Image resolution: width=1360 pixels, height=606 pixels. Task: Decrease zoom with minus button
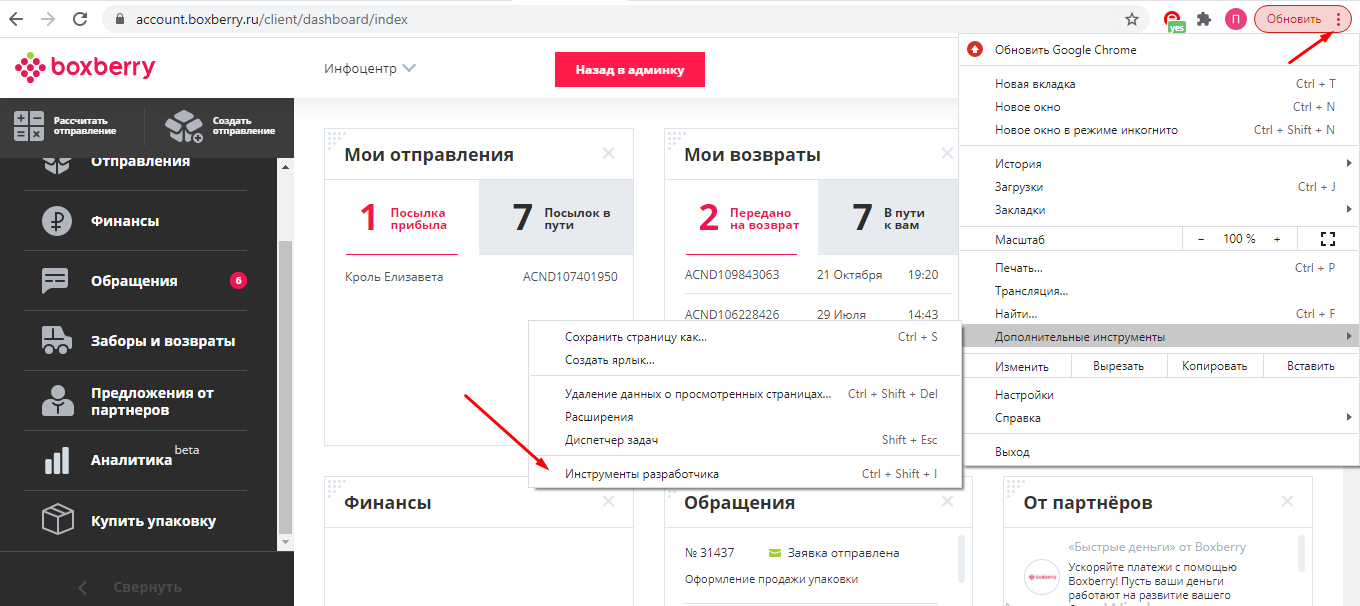[1200, 239]
